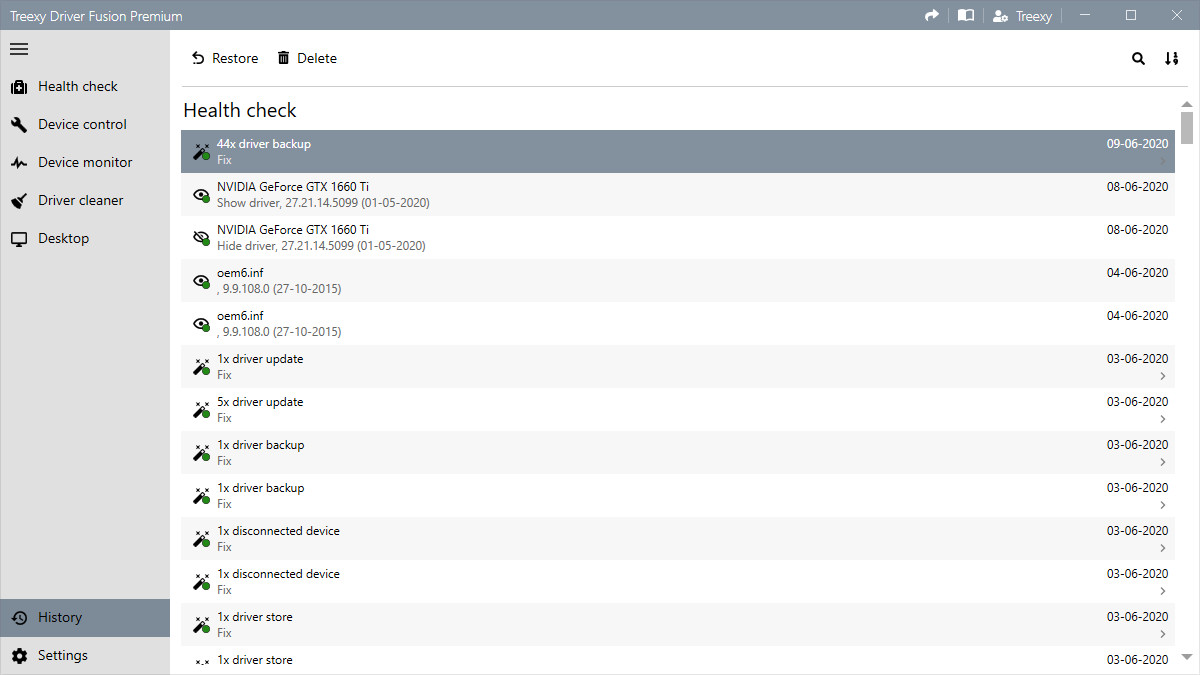Expand the 1x driver update entry
This screenshot has height=675, width=1200.
click(1162, 376)
